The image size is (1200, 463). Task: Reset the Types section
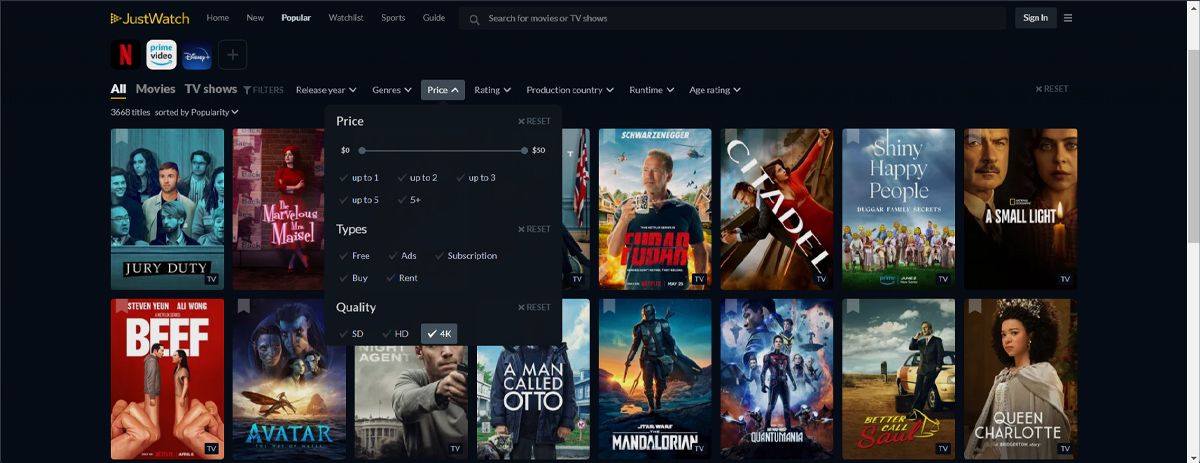(x=534, y=229)
